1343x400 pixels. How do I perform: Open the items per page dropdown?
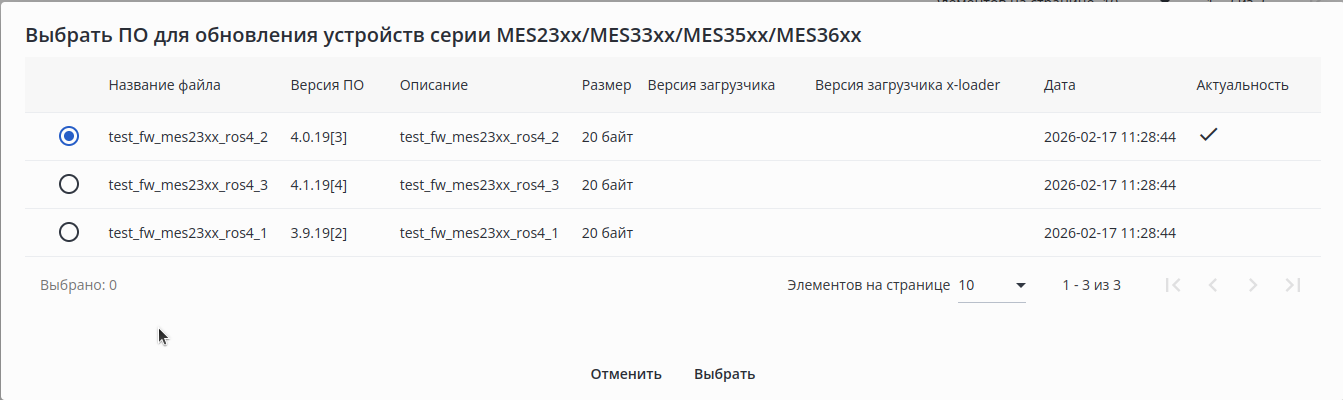tap(991, 285)
